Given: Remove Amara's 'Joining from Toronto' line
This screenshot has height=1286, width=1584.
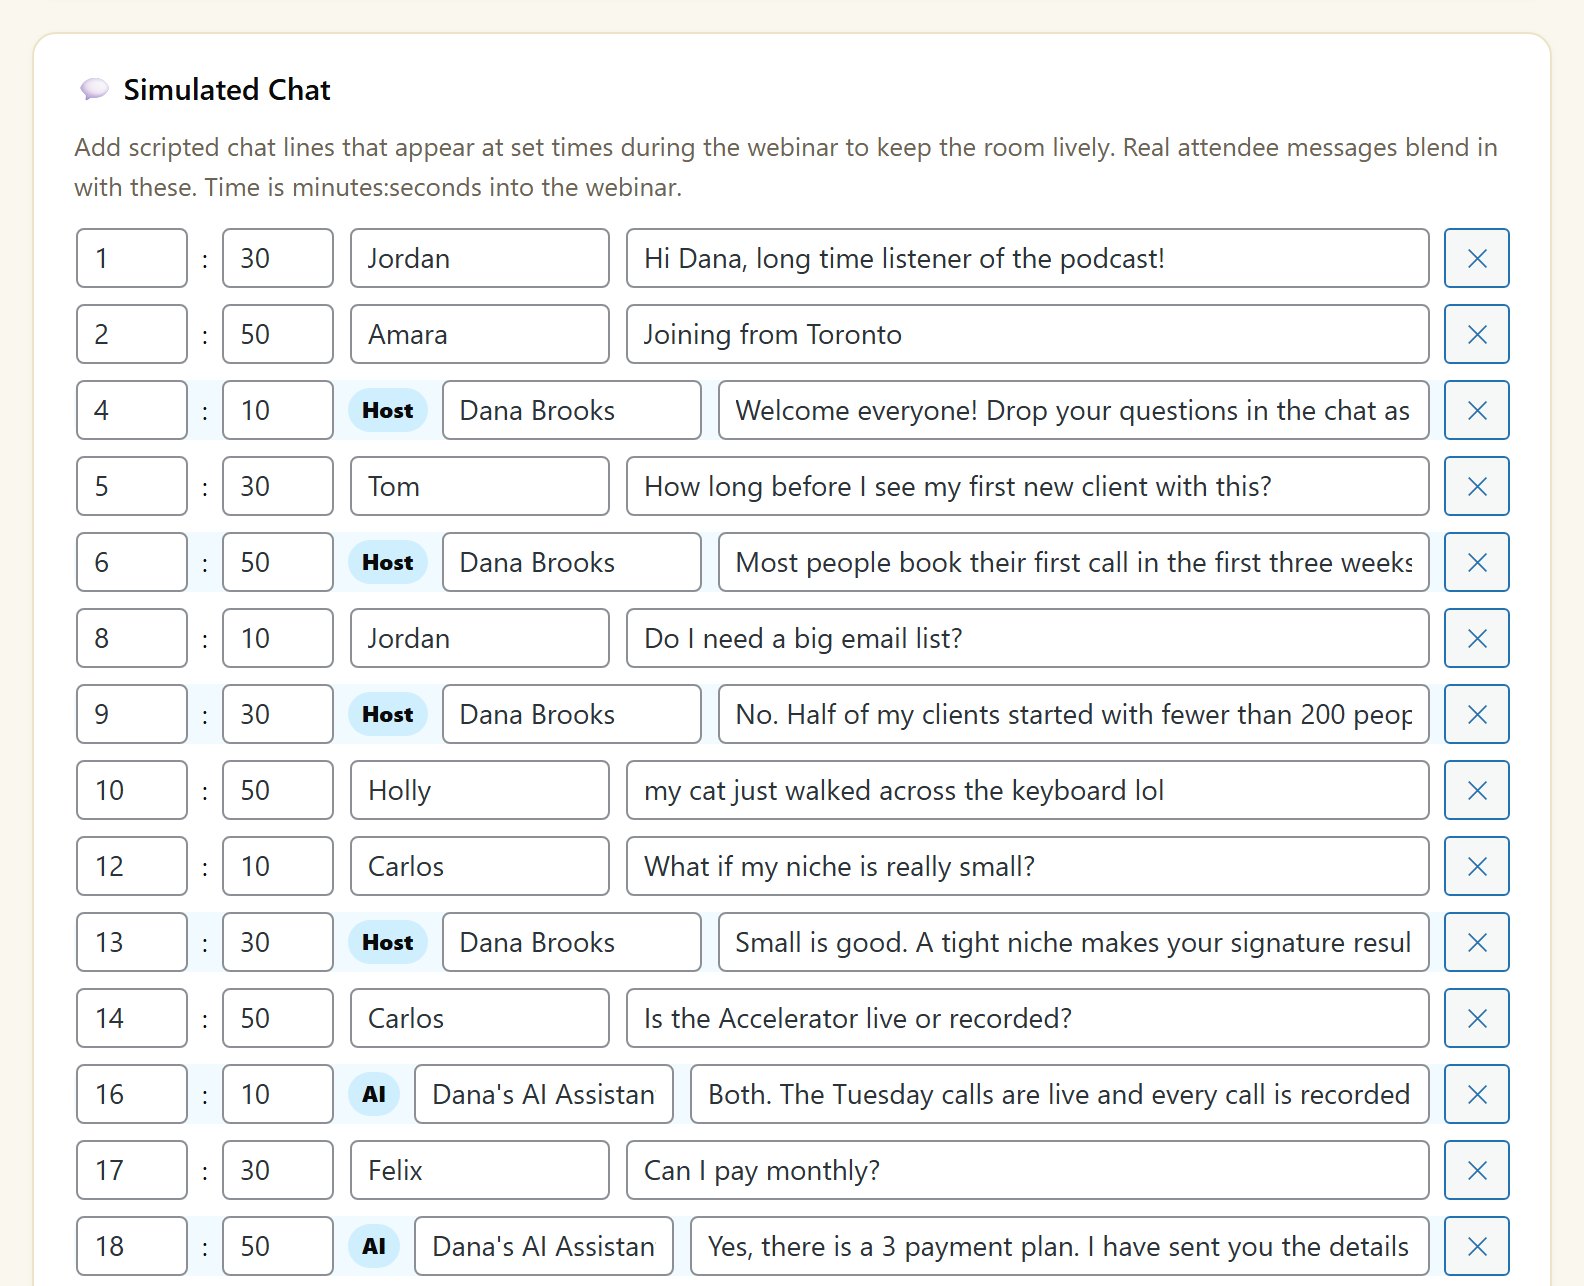Looking at the screenshot, I should click(x=1476, y=334).
